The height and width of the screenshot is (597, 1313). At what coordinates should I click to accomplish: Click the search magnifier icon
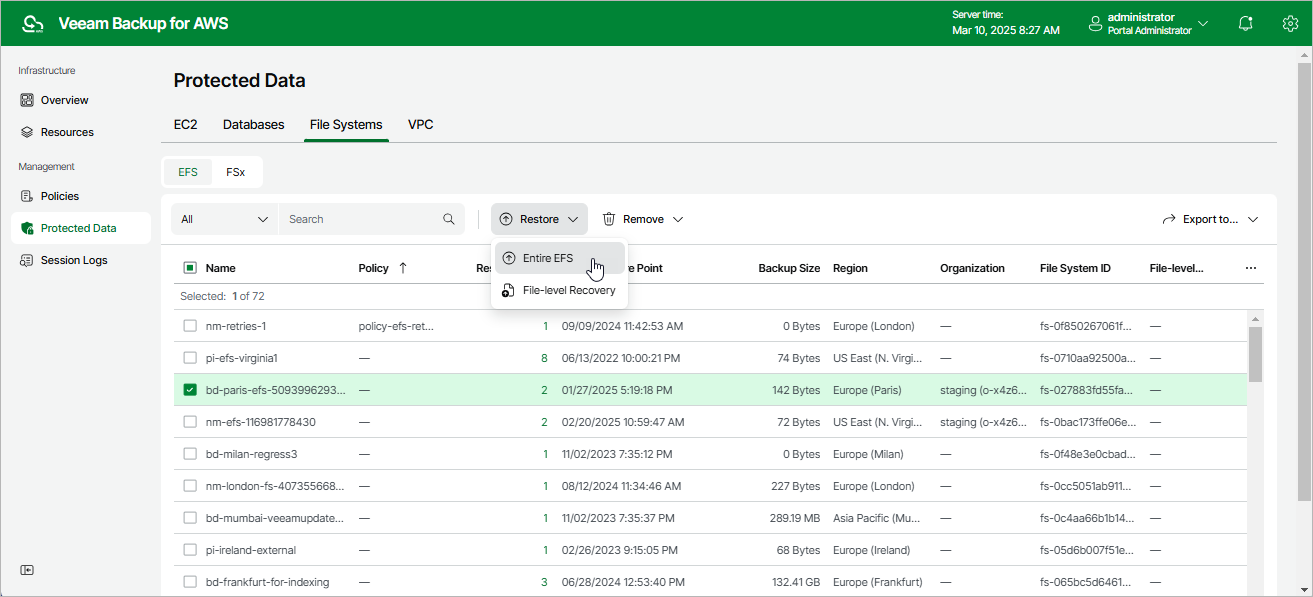(449, 219)
